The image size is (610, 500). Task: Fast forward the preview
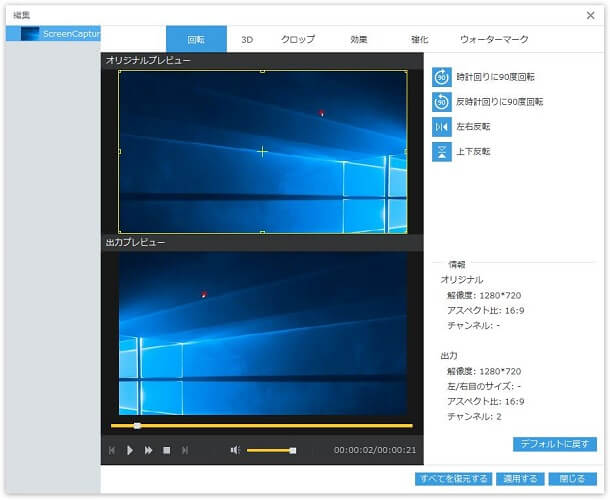pos(148,450)
